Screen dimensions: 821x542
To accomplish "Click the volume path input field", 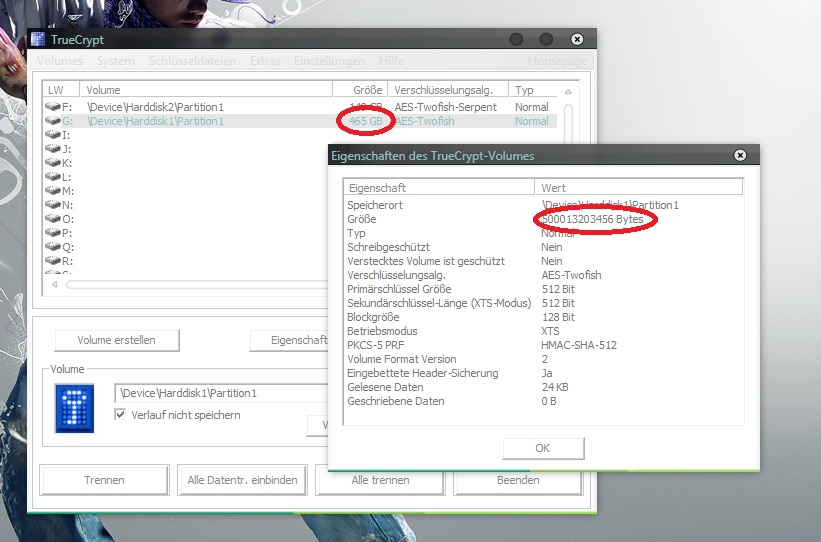I will tap(221, 393).
